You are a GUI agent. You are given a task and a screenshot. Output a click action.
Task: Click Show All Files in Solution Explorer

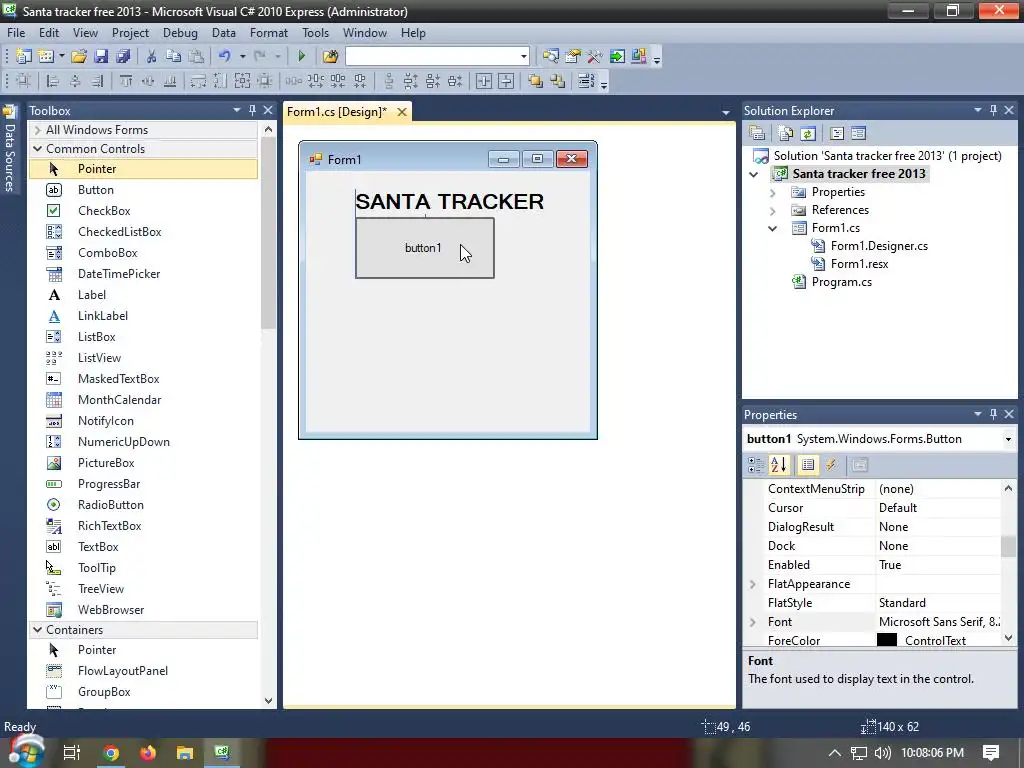pos(786,133)
